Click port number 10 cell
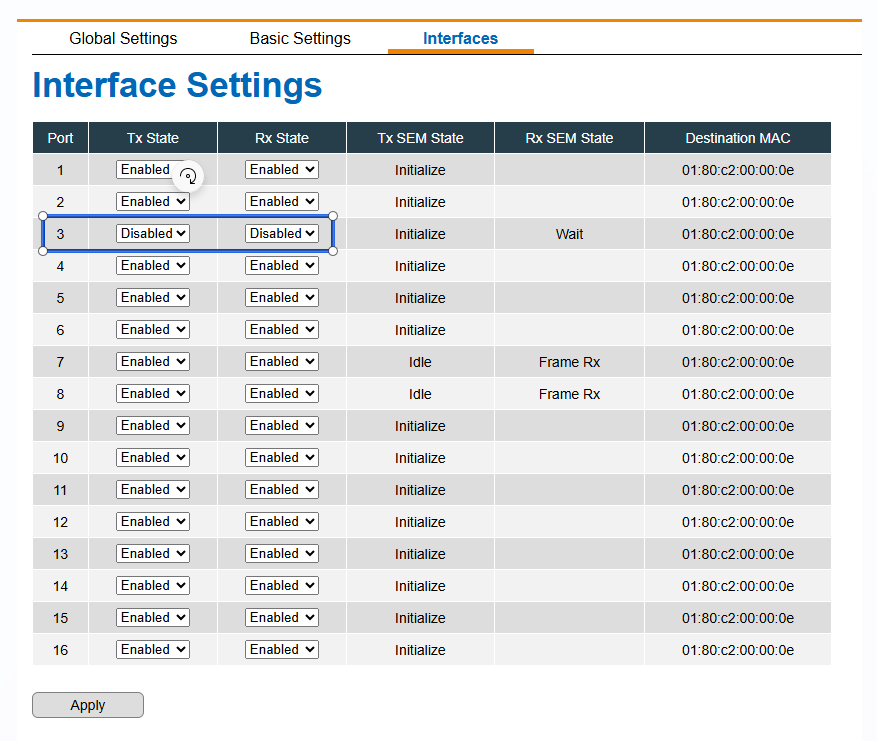This screenshot has width=877, height=741. click(60, 458)
